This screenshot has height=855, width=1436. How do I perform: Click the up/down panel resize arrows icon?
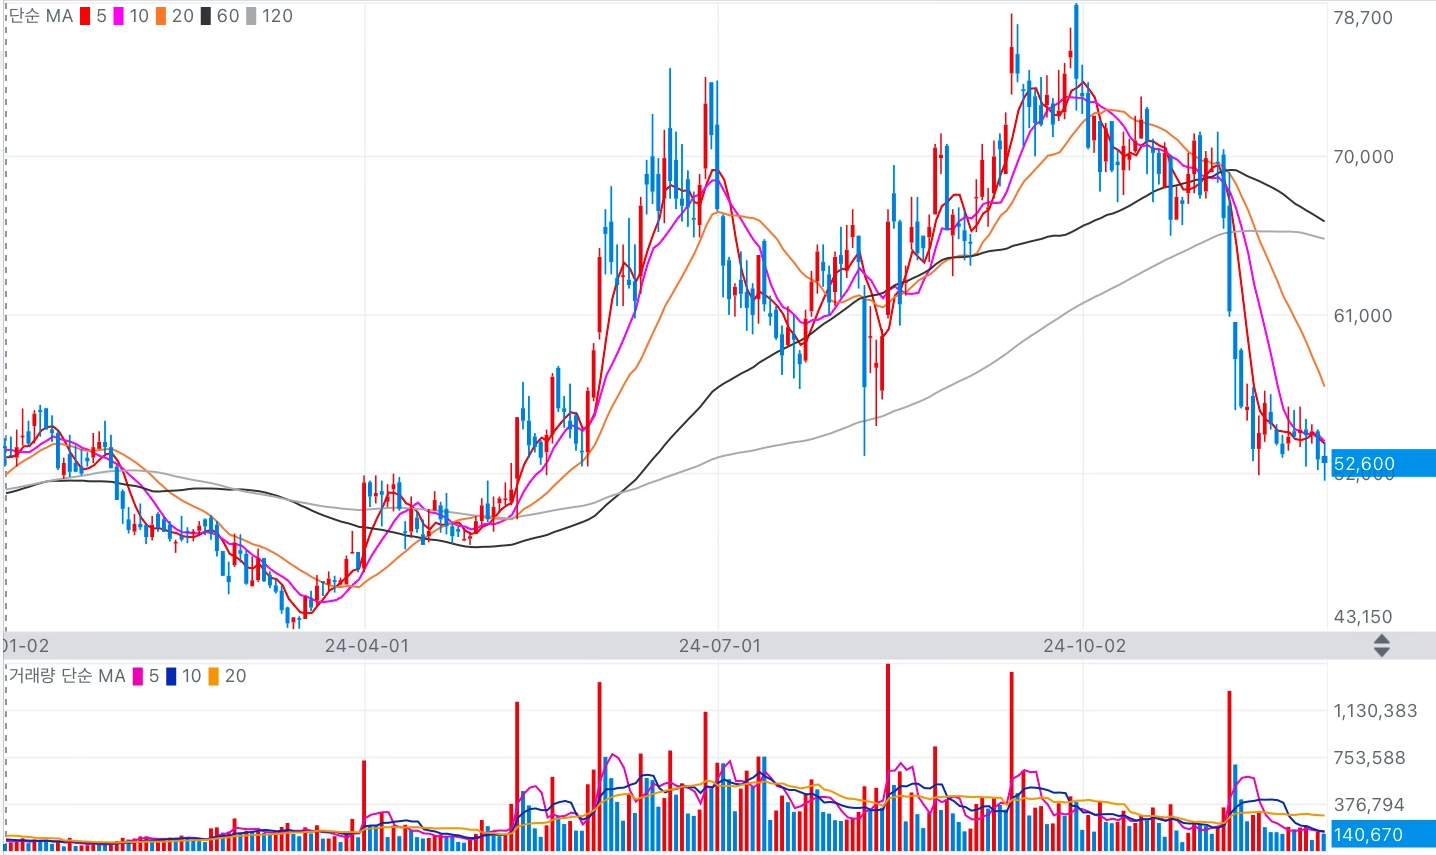click(1381, 646)
